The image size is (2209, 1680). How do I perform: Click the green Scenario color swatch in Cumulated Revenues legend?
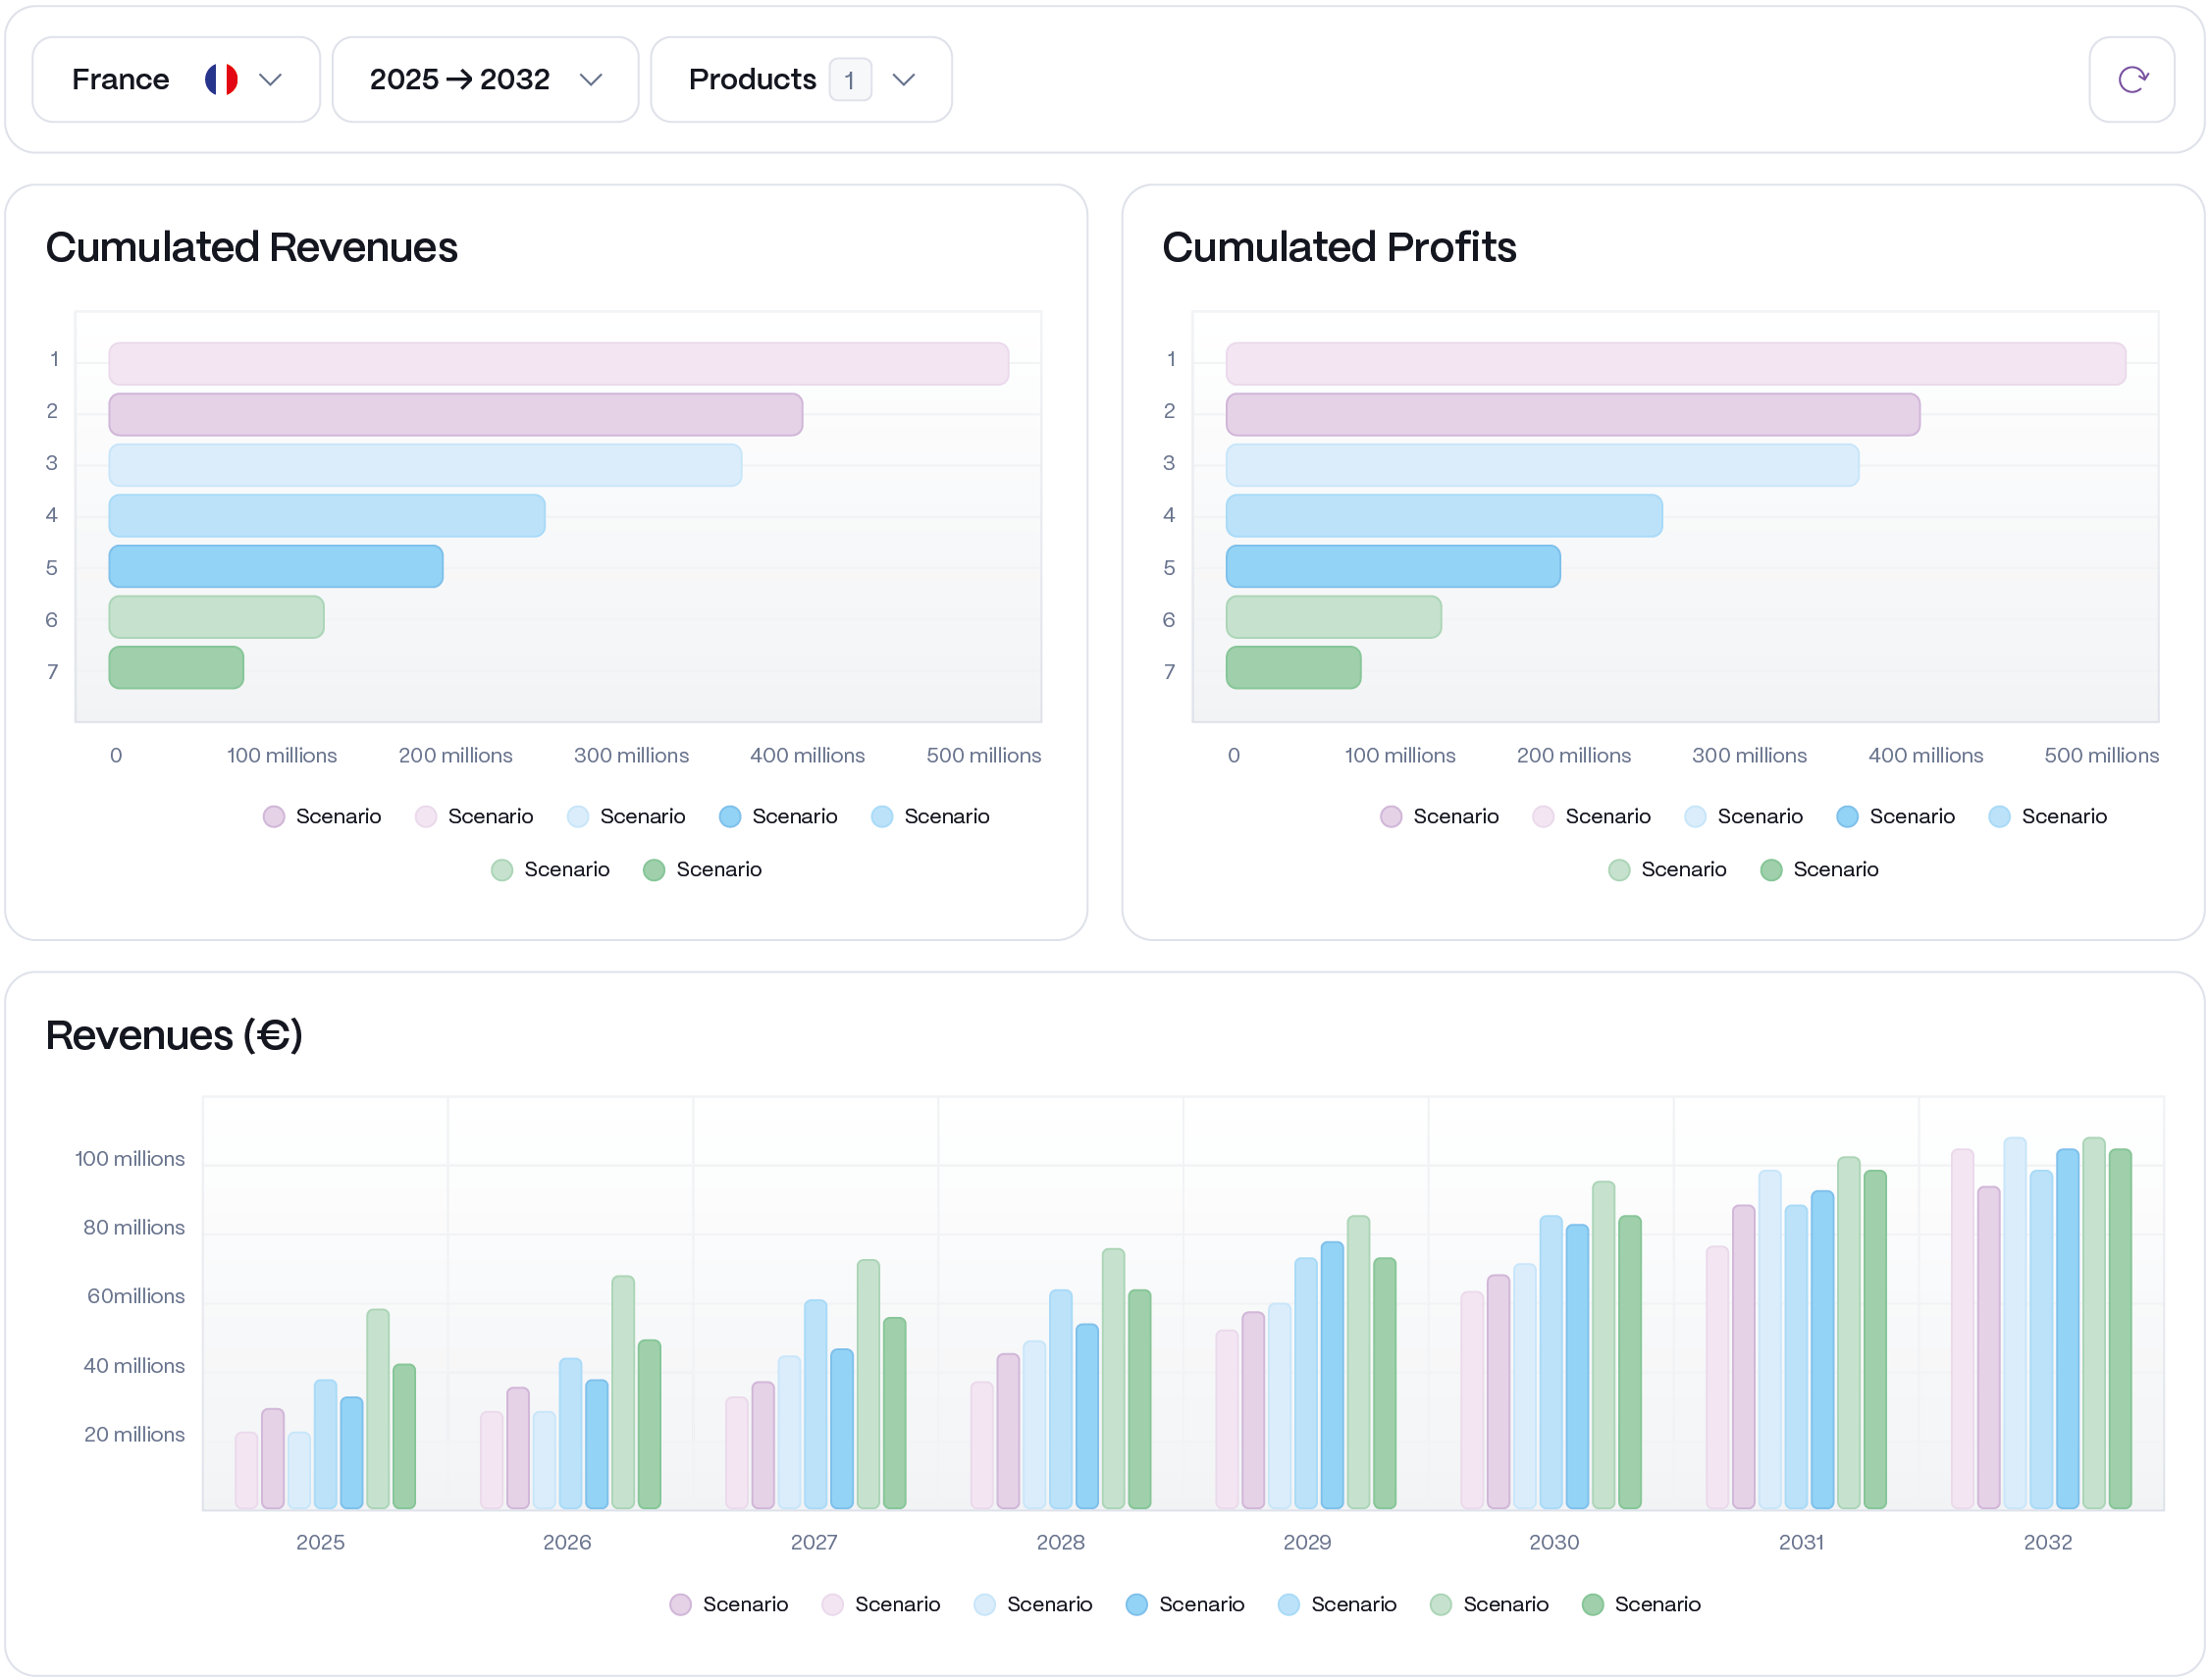[x=503, y=869]
